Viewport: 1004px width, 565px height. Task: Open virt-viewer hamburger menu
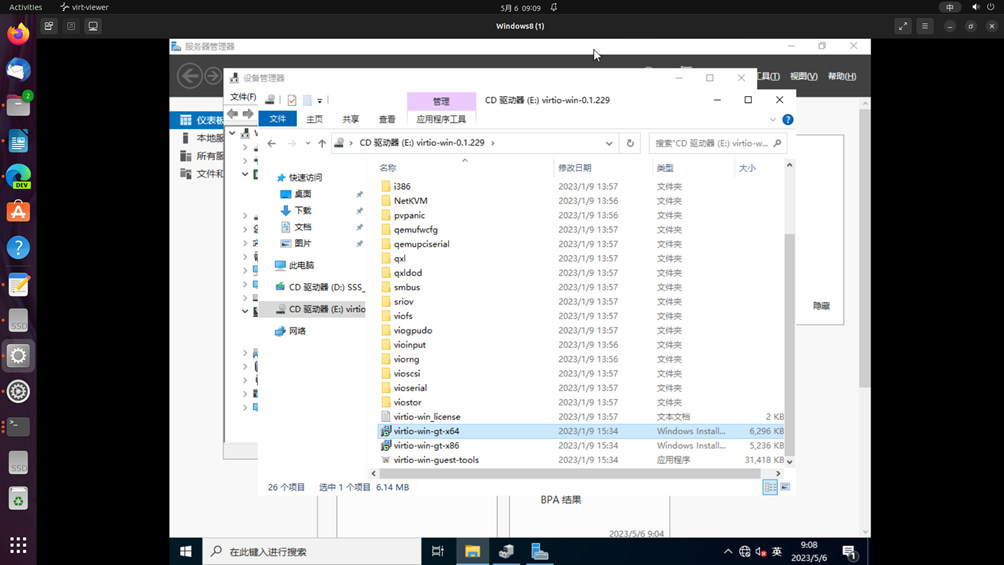tap(925, 26)
